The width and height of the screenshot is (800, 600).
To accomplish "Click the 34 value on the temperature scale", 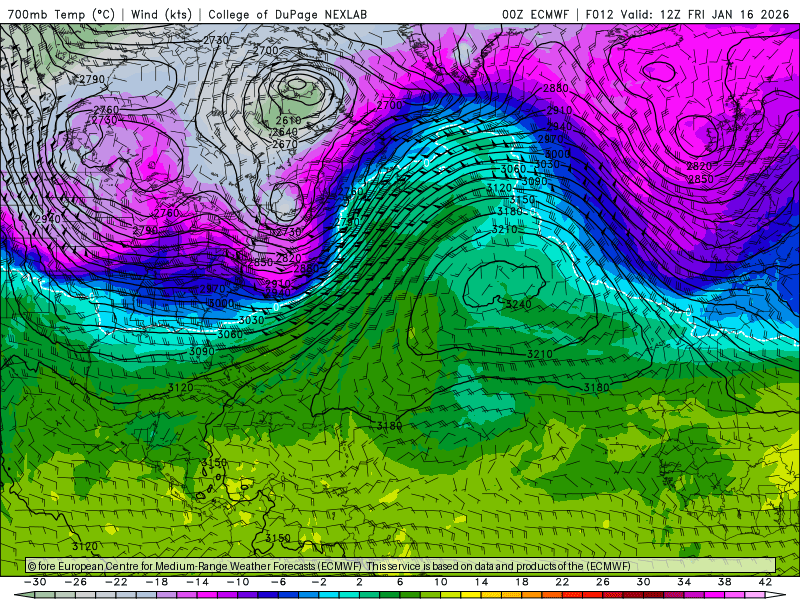I will [684, 582].
